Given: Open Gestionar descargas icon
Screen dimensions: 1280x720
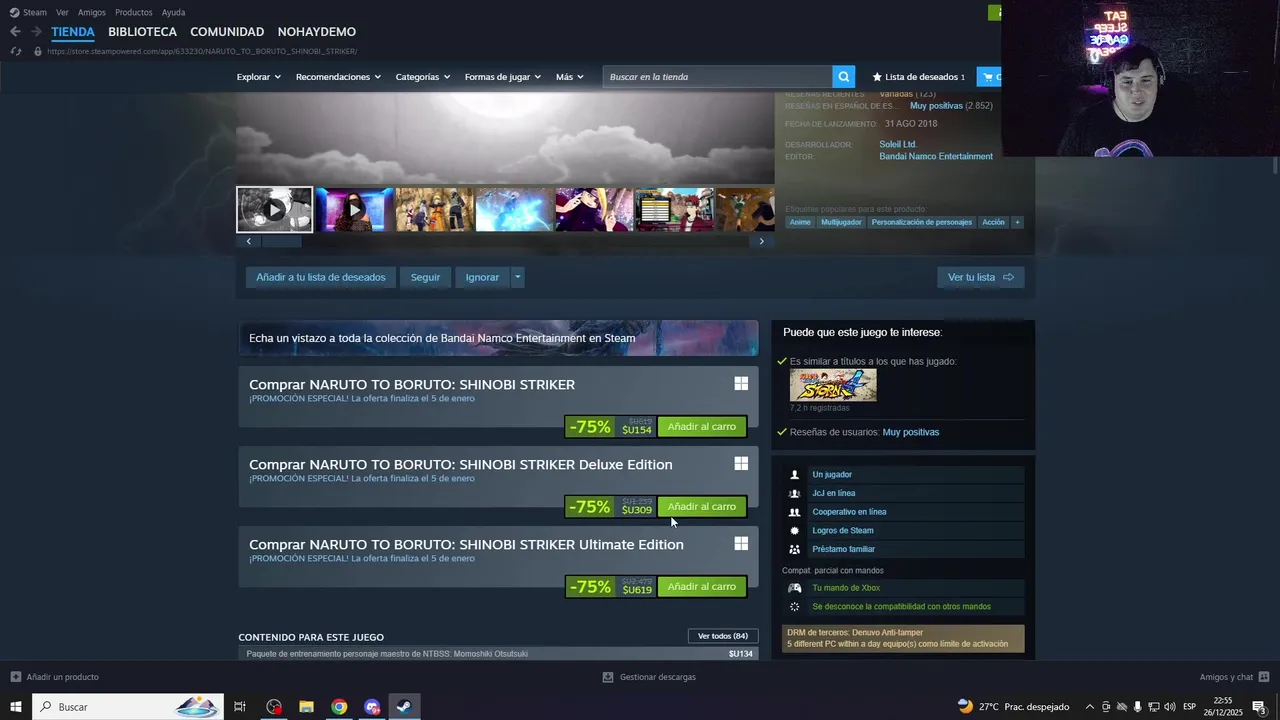Looking at the screenshot, I should (x=608, y=677).
